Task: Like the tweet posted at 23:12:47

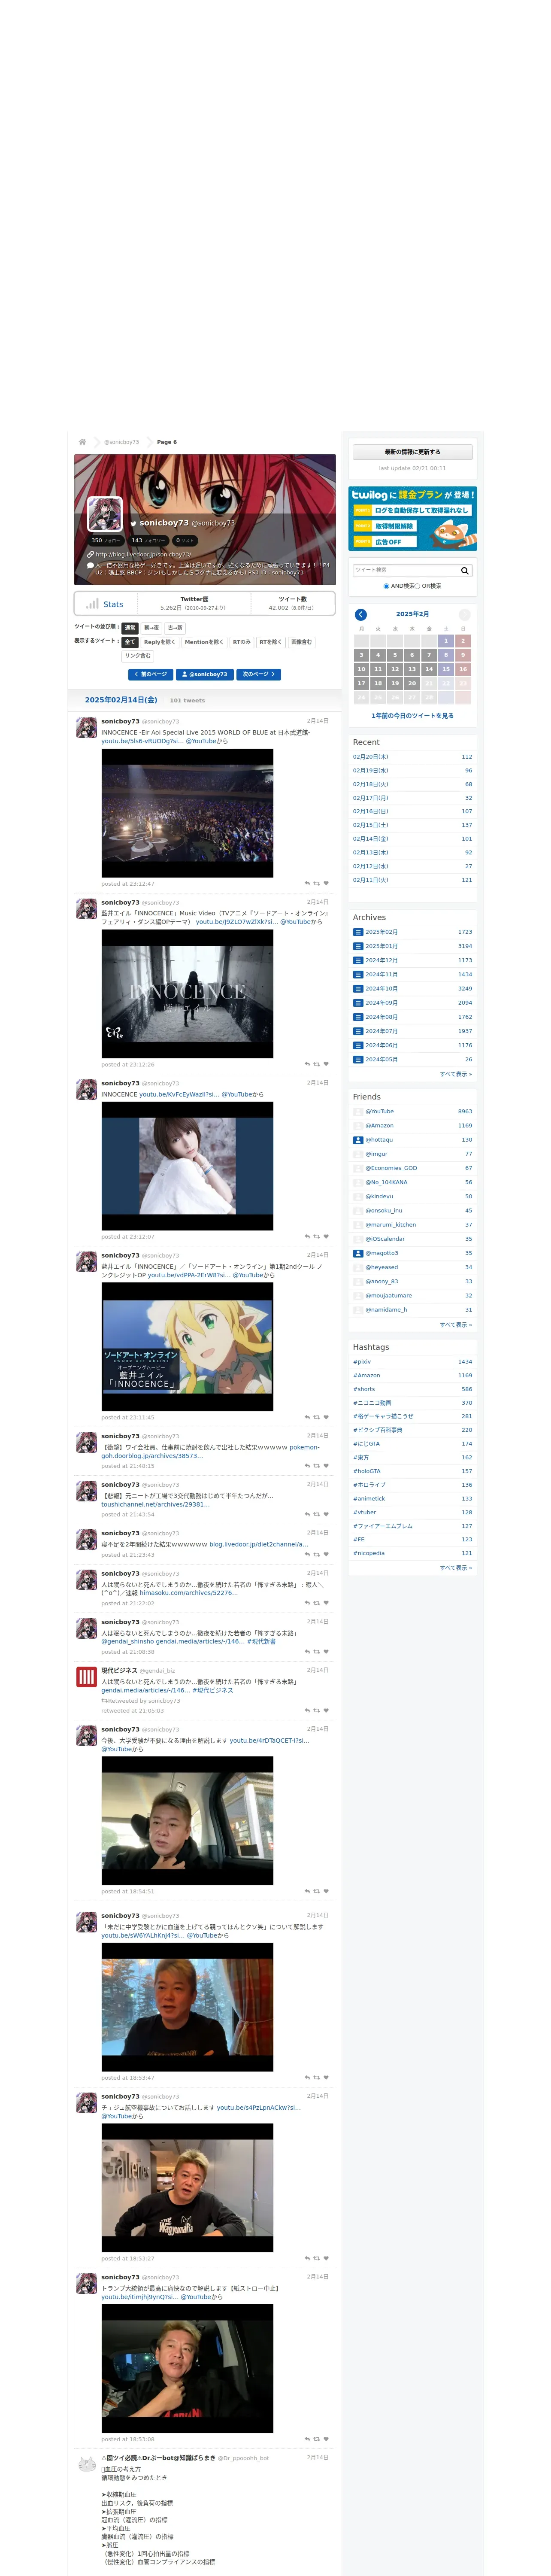Action: coord(326,883)
